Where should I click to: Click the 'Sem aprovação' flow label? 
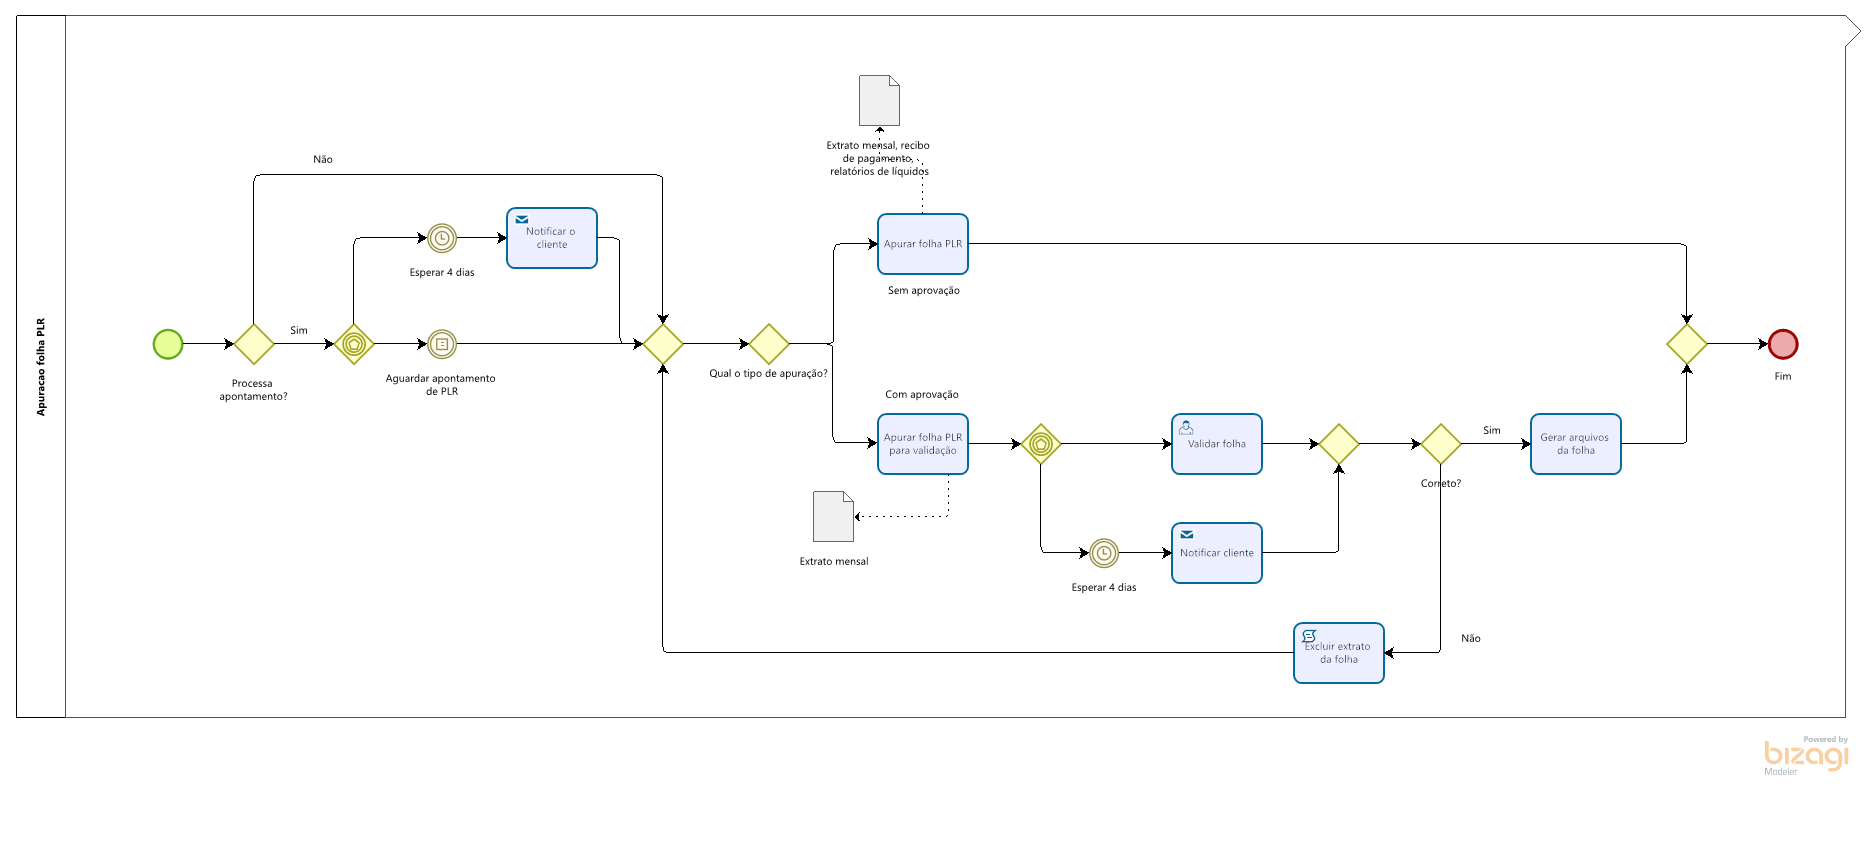click(924, 291)
